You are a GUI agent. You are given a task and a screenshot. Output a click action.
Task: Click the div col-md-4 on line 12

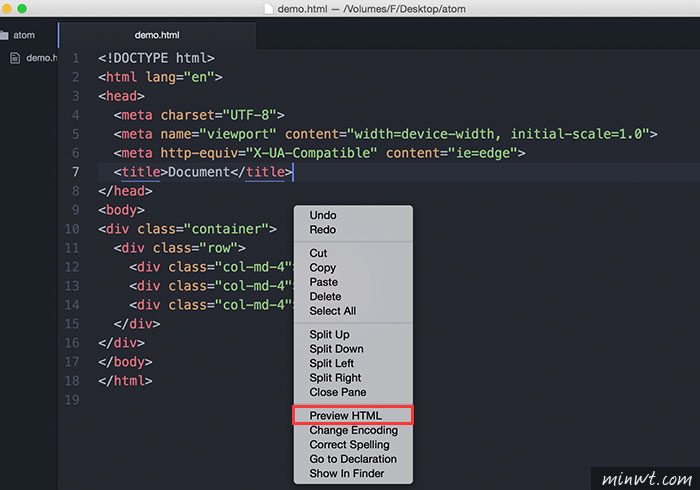pos(211,267)
